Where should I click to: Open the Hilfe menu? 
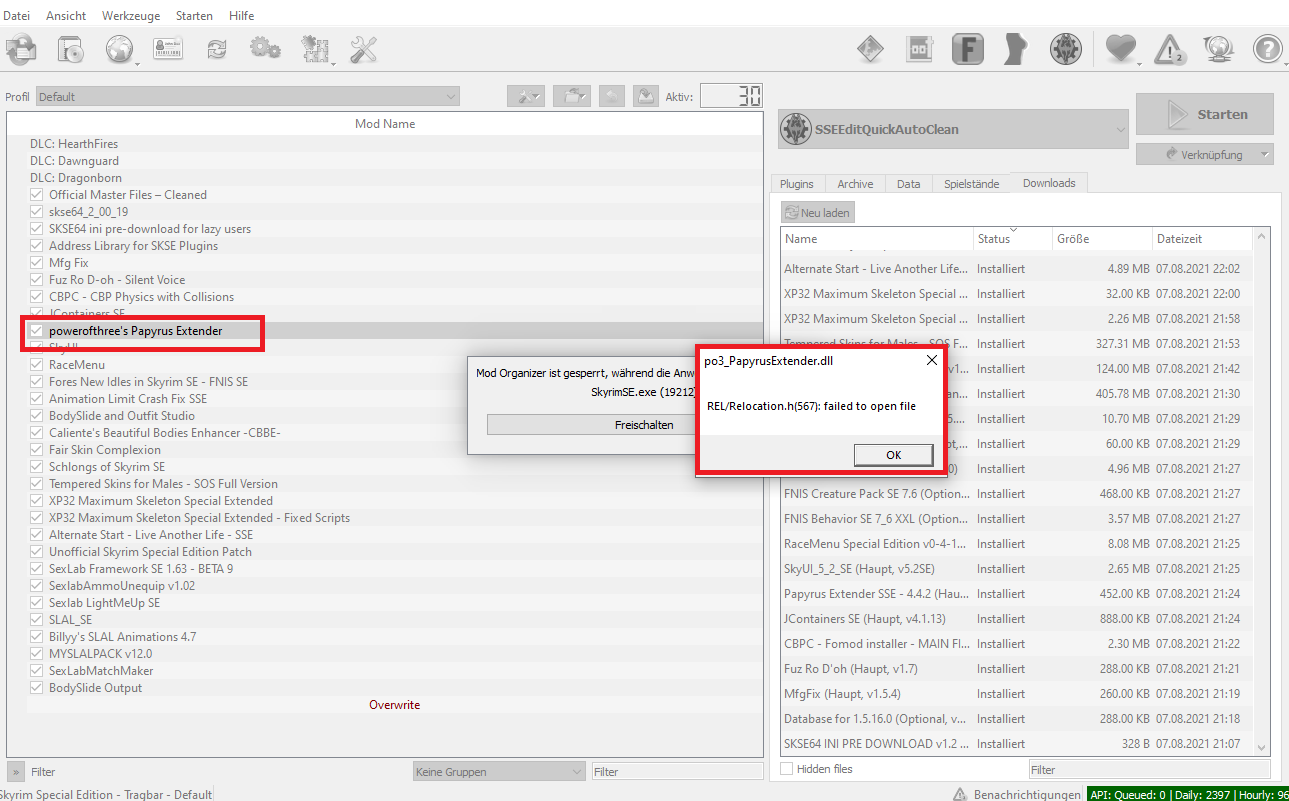[241, 16]
